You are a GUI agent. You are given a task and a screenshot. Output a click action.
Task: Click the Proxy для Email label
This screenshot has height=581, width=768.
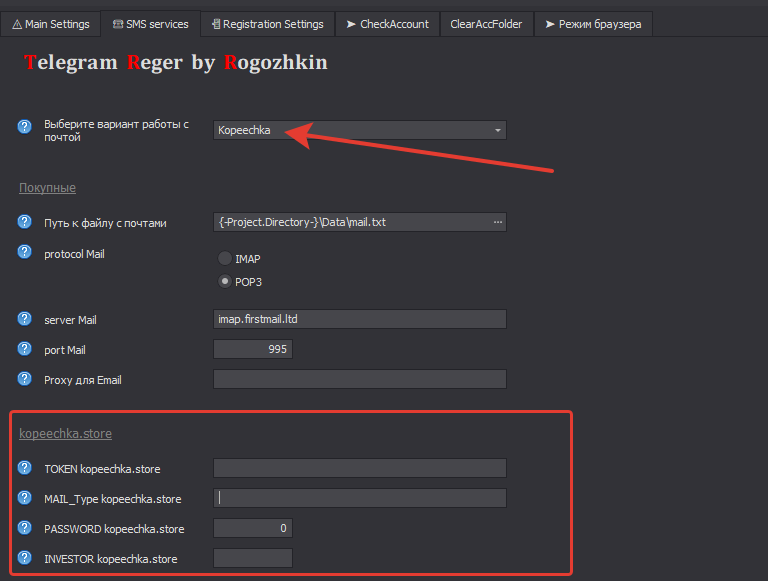pos(83,380)
